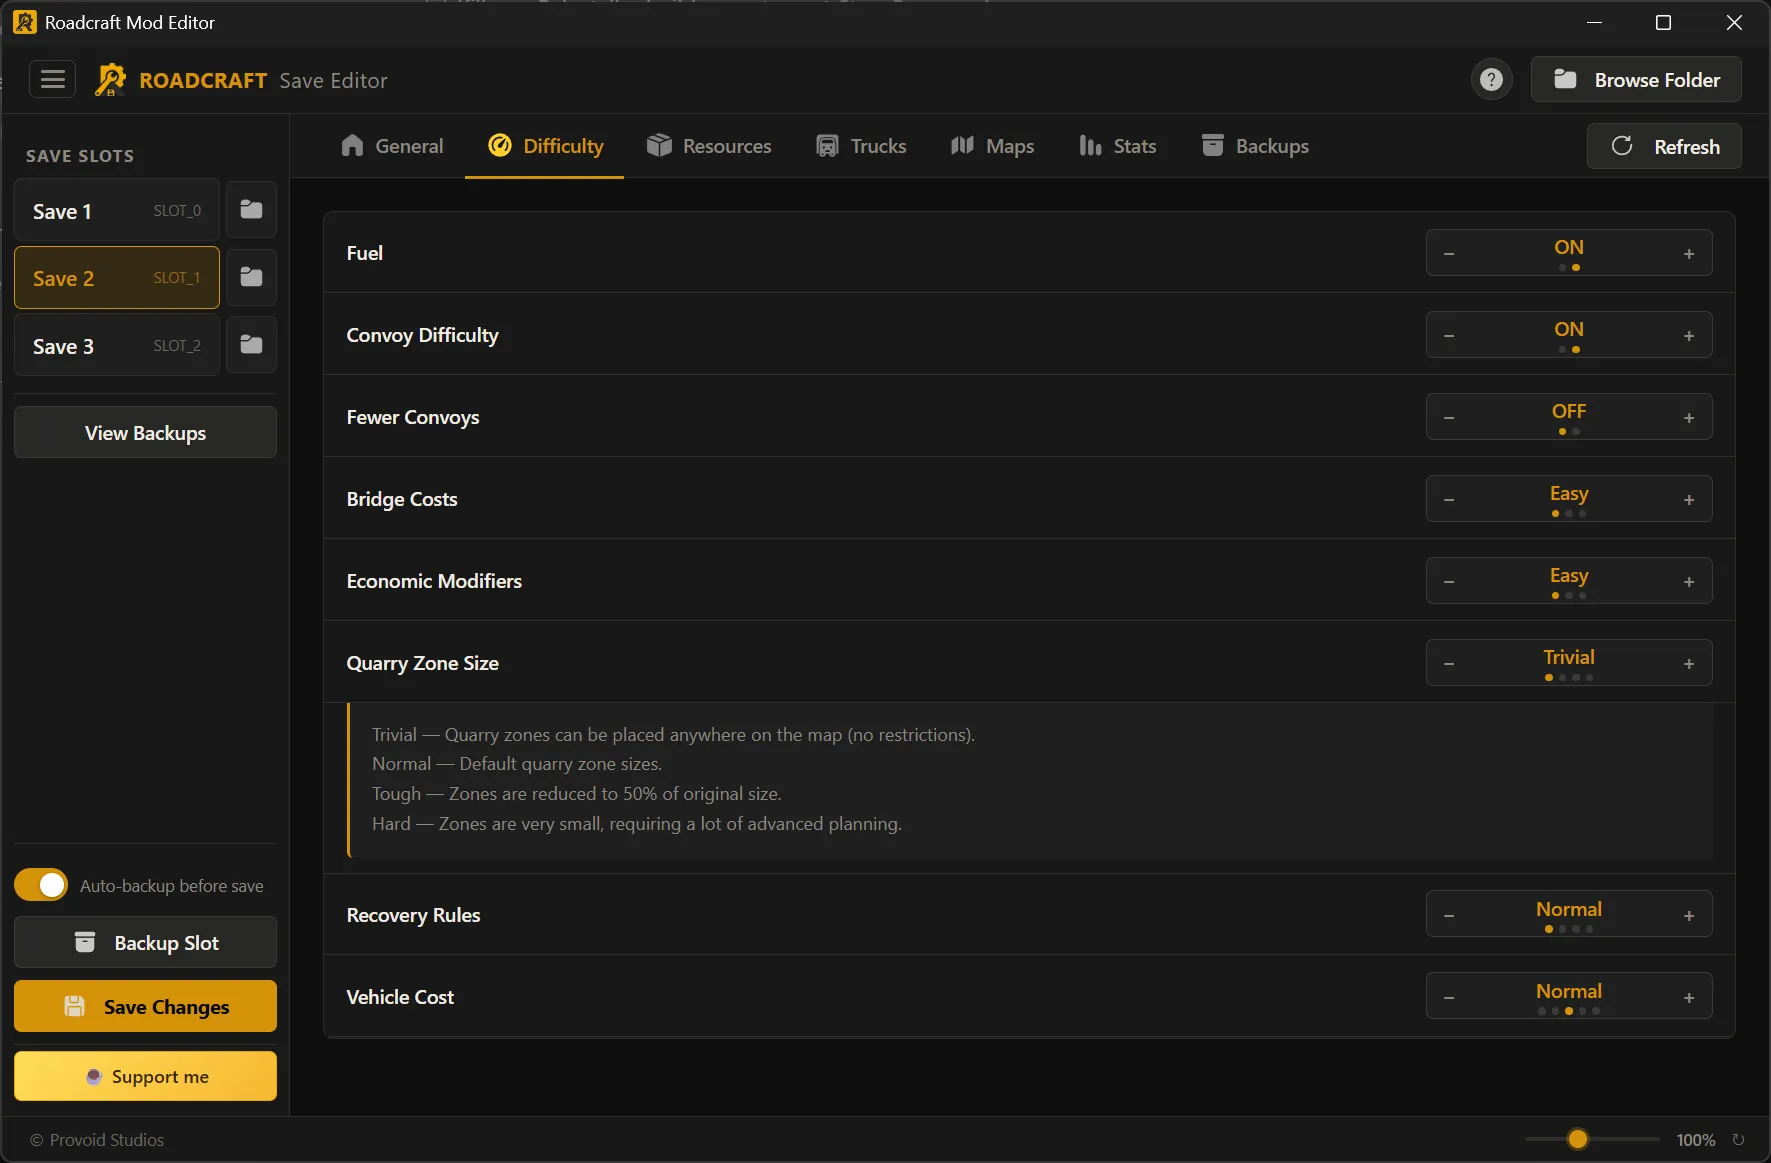The image size is (1771, 1163).
Task: Open the folder for Save 1 slot
Action: point(251,210)
